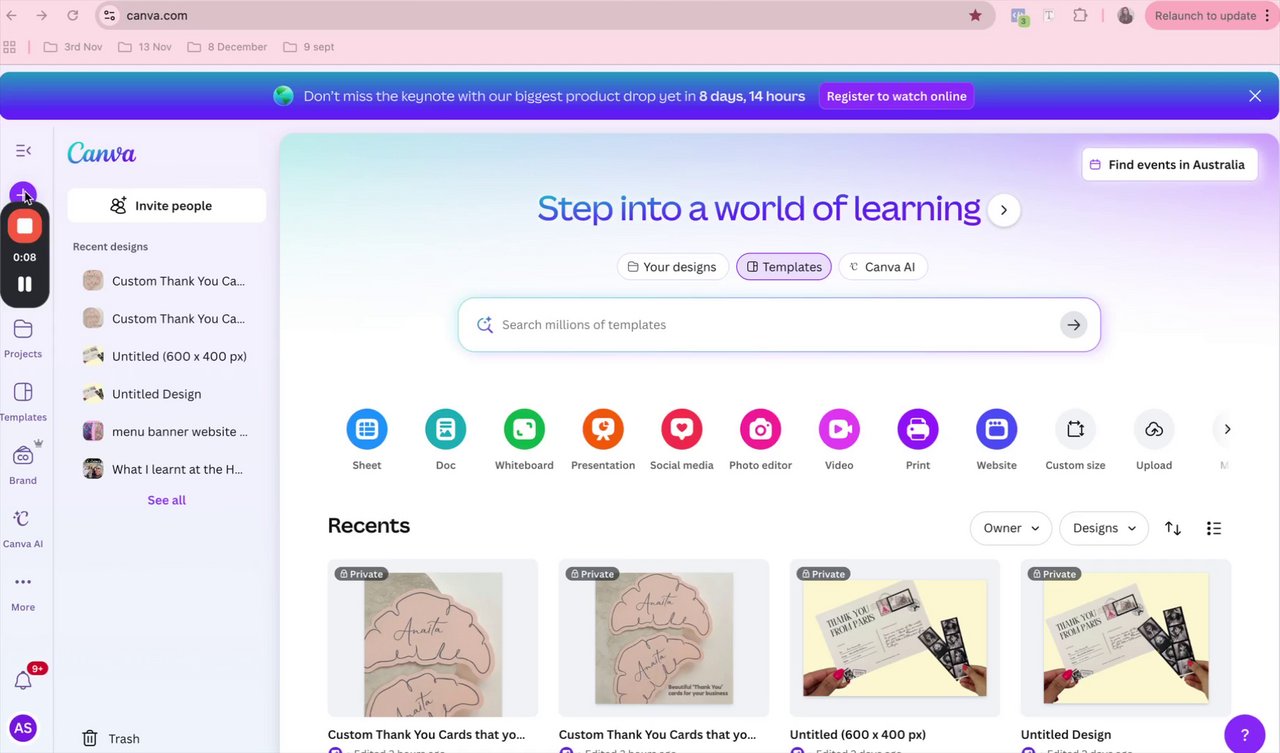1280x753 pixels.
Task: Open Projects in the sidebar
Action: click(23, 339)
